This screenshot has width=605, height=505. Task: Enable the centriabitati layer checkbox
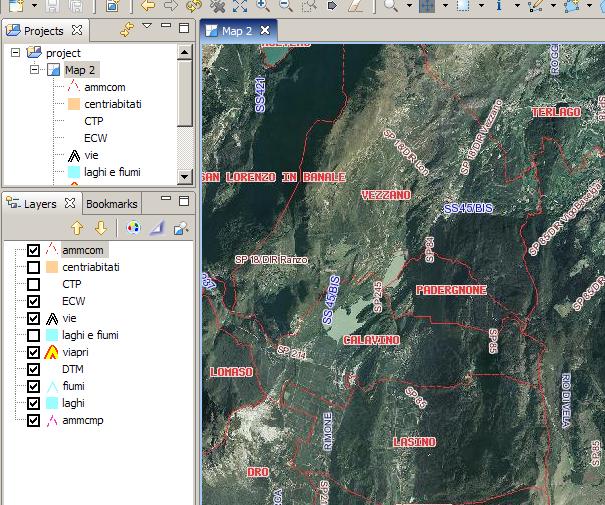(33, 267)
